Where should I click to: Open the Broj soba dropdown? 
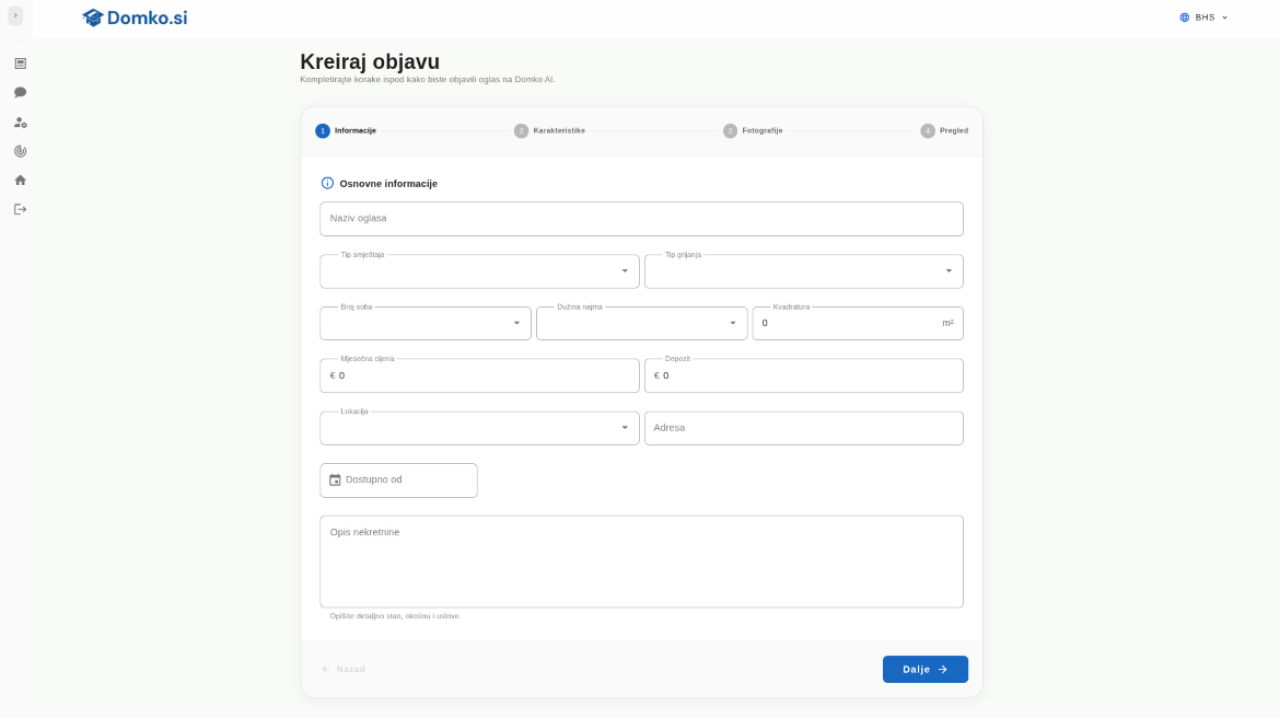(x=425, y=323)
